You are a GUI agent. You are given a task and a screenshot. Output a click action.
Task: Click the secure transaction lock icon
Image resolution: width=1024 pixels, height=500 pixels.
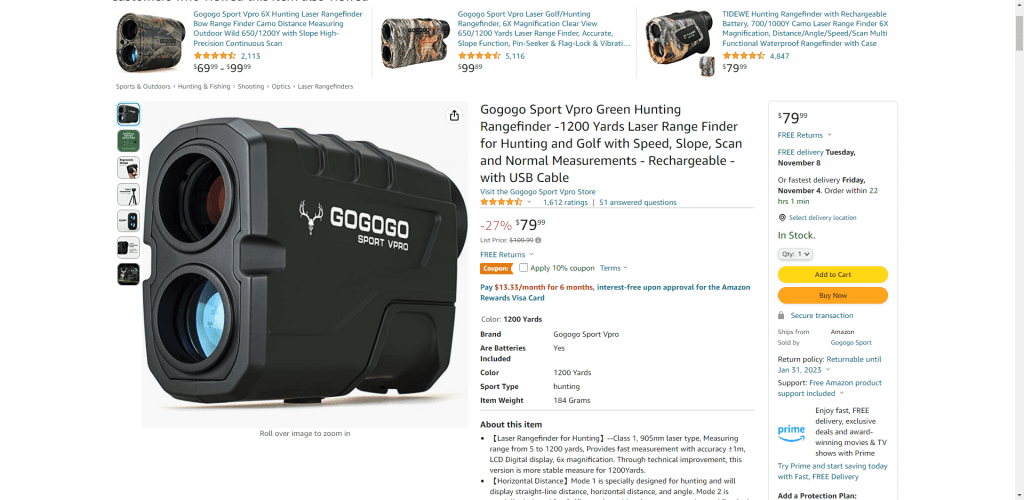(781, 315)
